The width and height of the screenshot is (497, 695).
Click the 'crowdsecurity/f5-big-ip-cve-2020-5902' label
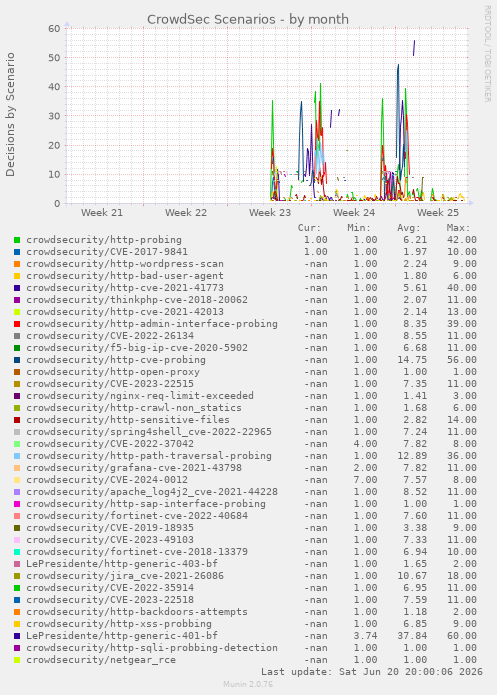click(x=137, y=348)
